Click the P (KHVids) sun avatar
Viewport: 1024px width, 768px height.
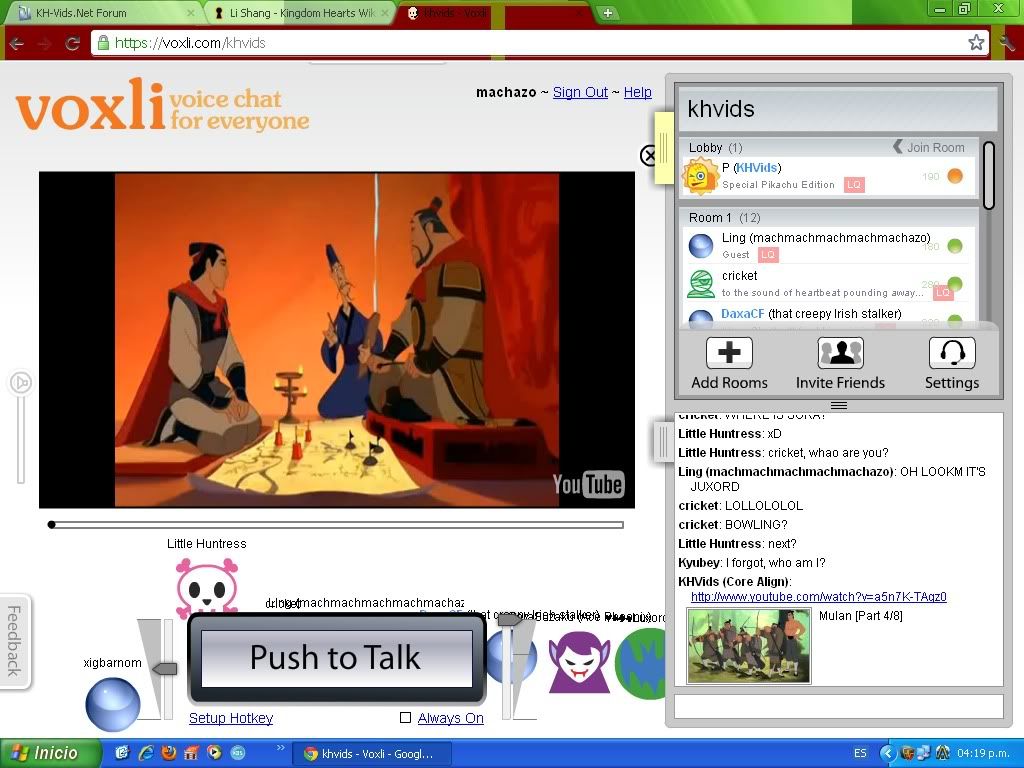coord(700,176)
